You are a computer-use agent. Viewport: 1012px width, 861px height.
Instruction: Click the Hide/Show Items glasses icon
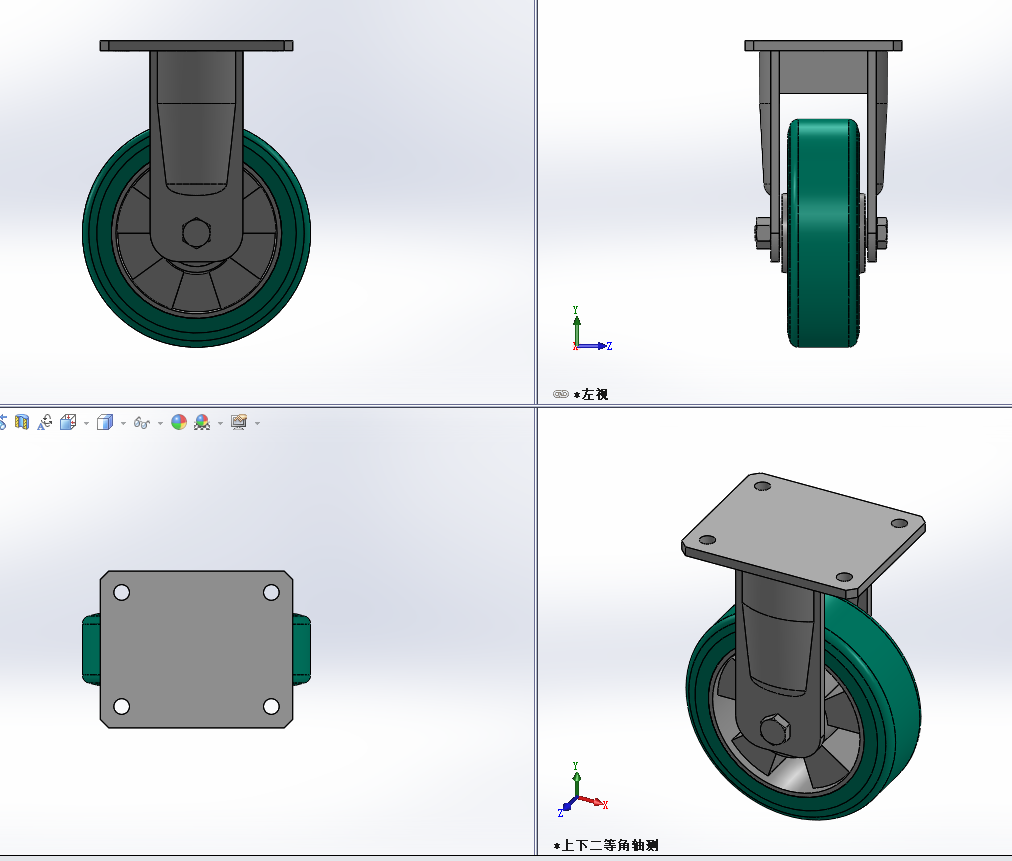coord(141,423)
